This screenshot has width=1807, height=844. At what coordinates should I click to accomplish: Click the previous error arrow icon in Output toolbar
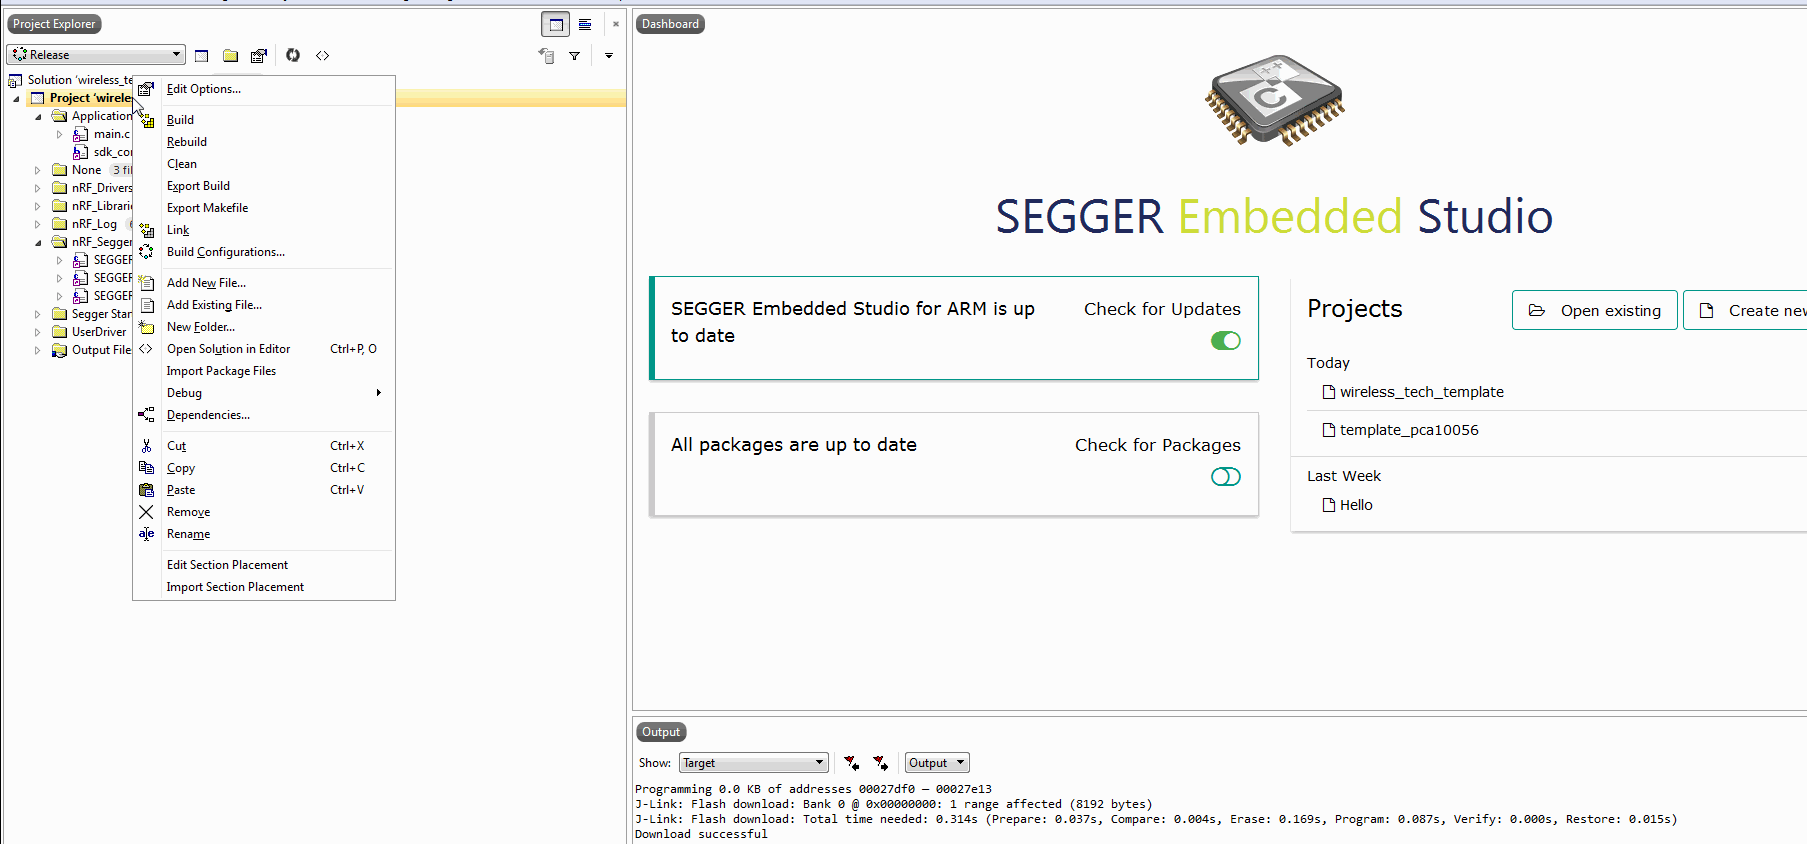(x=851, y=763)
